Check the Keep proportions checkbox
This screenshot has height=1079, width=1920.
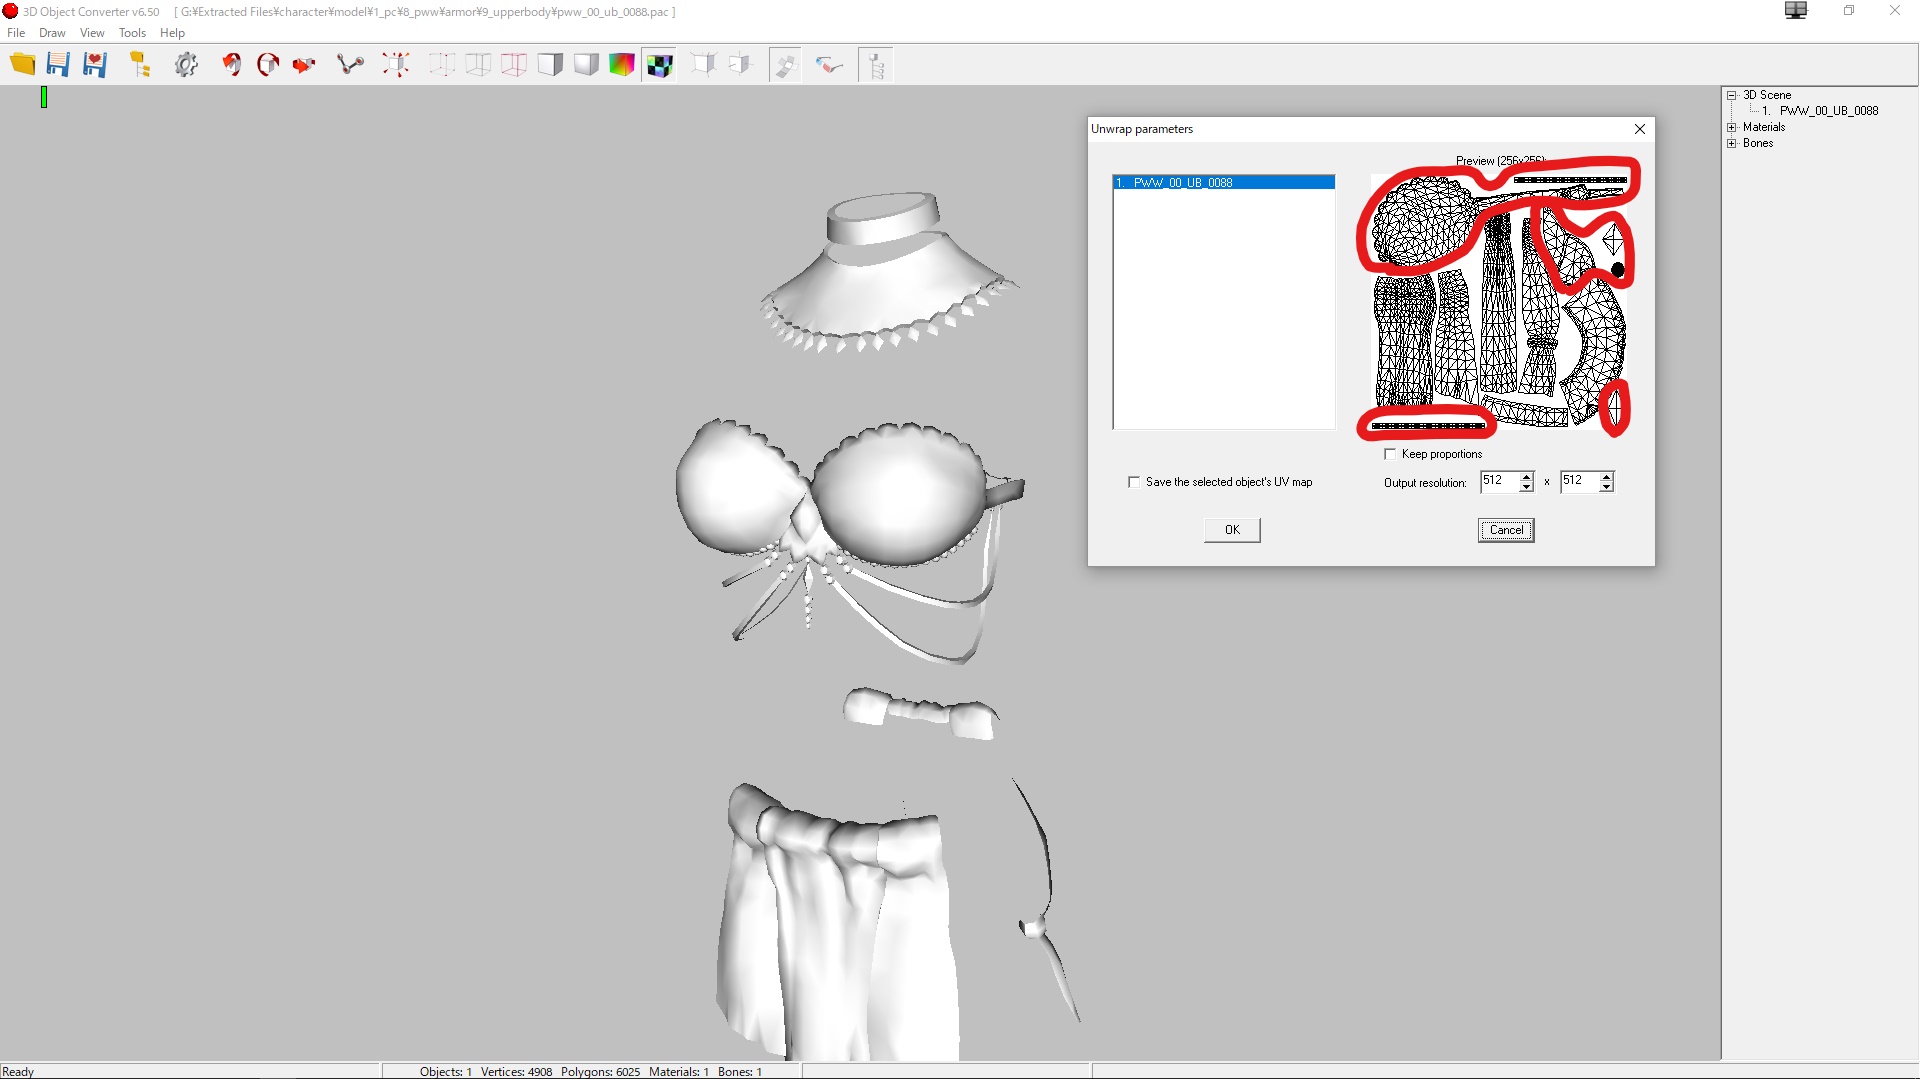coord(1390,454)
